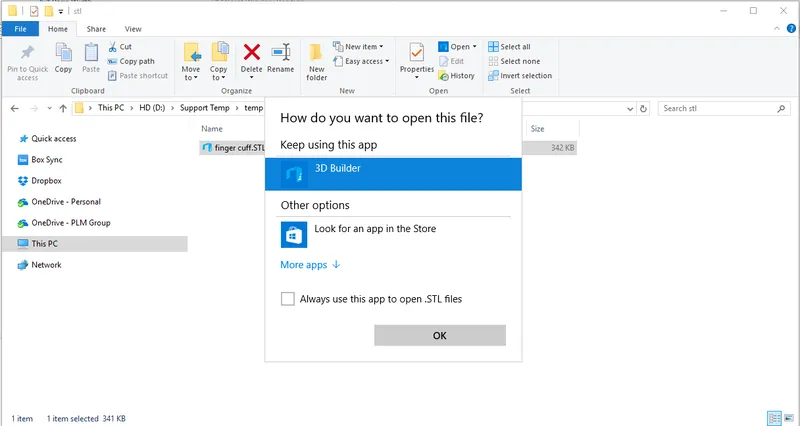Create a New folder
The width and height of the screenshot is (800, 426).
[316, 62]
